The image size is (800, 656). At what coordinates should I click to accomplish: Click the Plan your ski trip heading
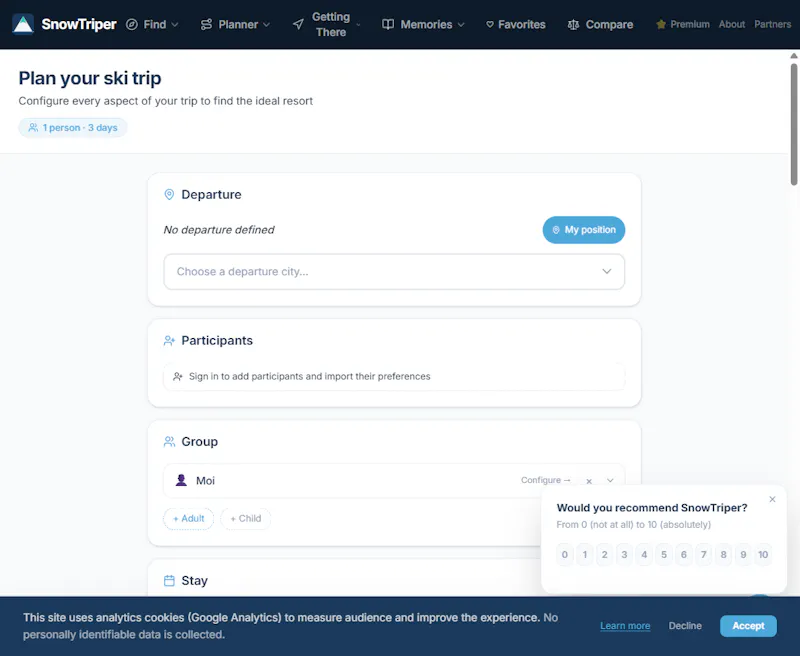90,78
